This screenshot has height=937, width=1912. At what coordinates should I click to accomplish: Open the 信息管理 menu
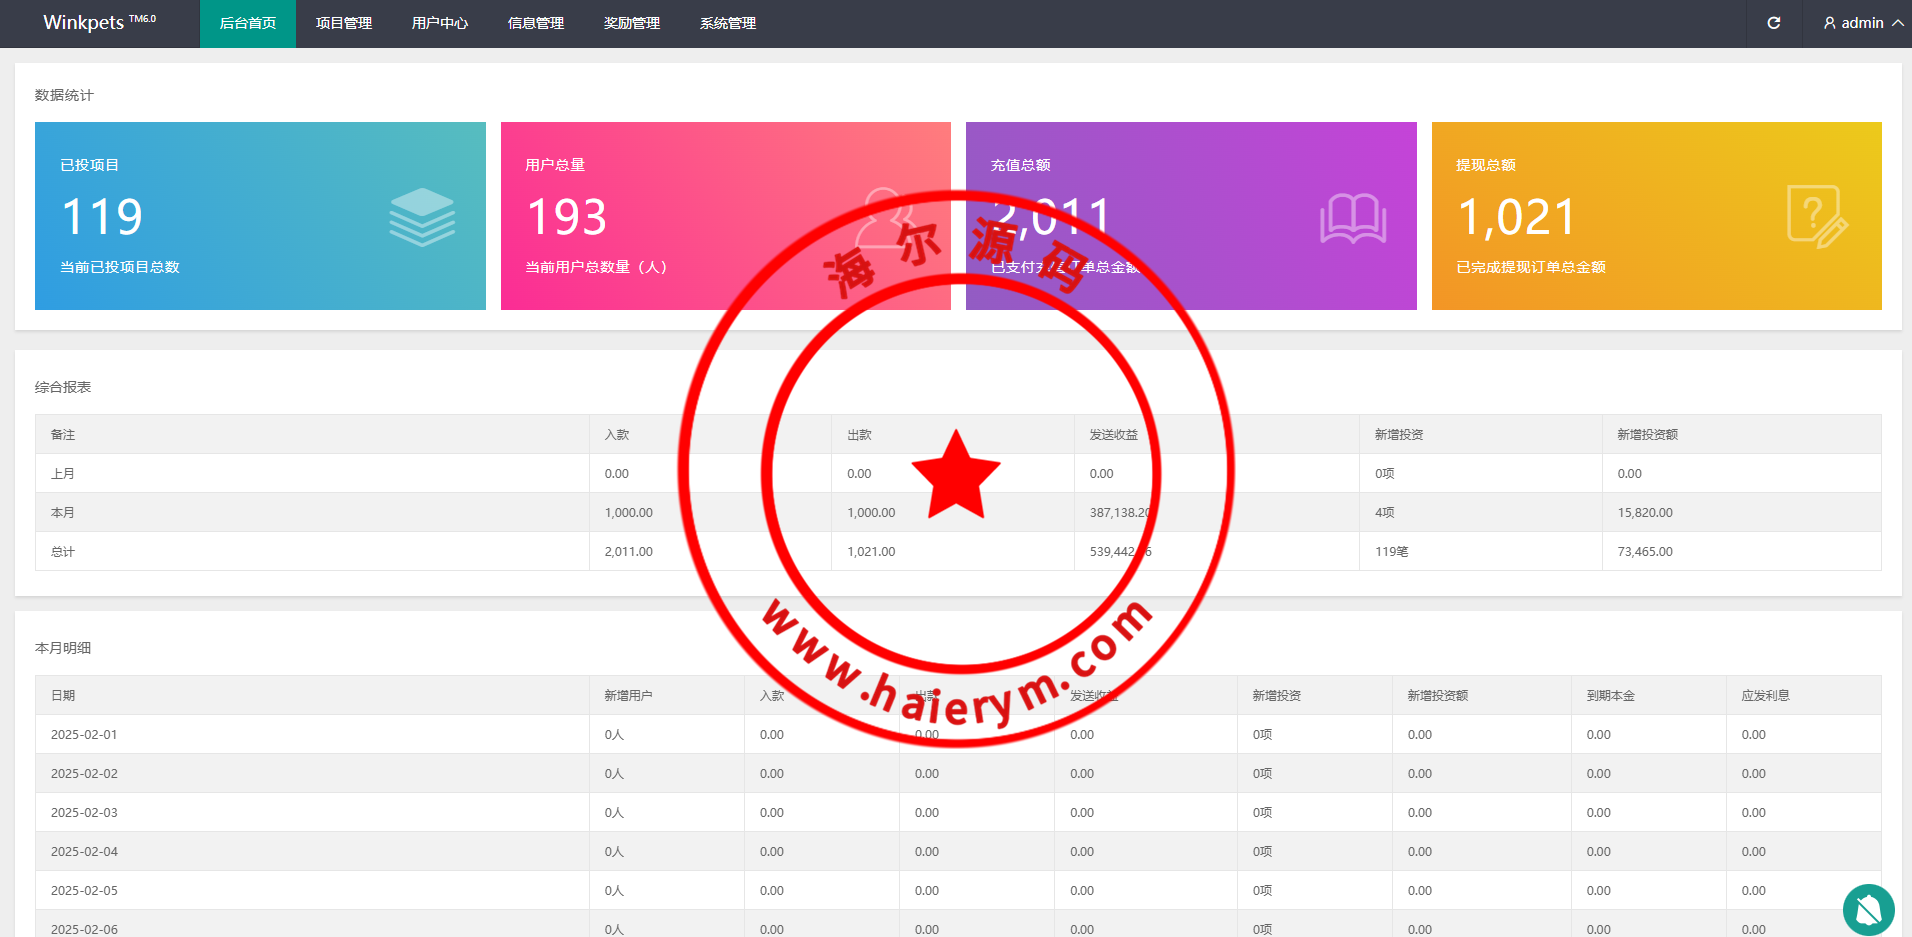pos(536,23)
